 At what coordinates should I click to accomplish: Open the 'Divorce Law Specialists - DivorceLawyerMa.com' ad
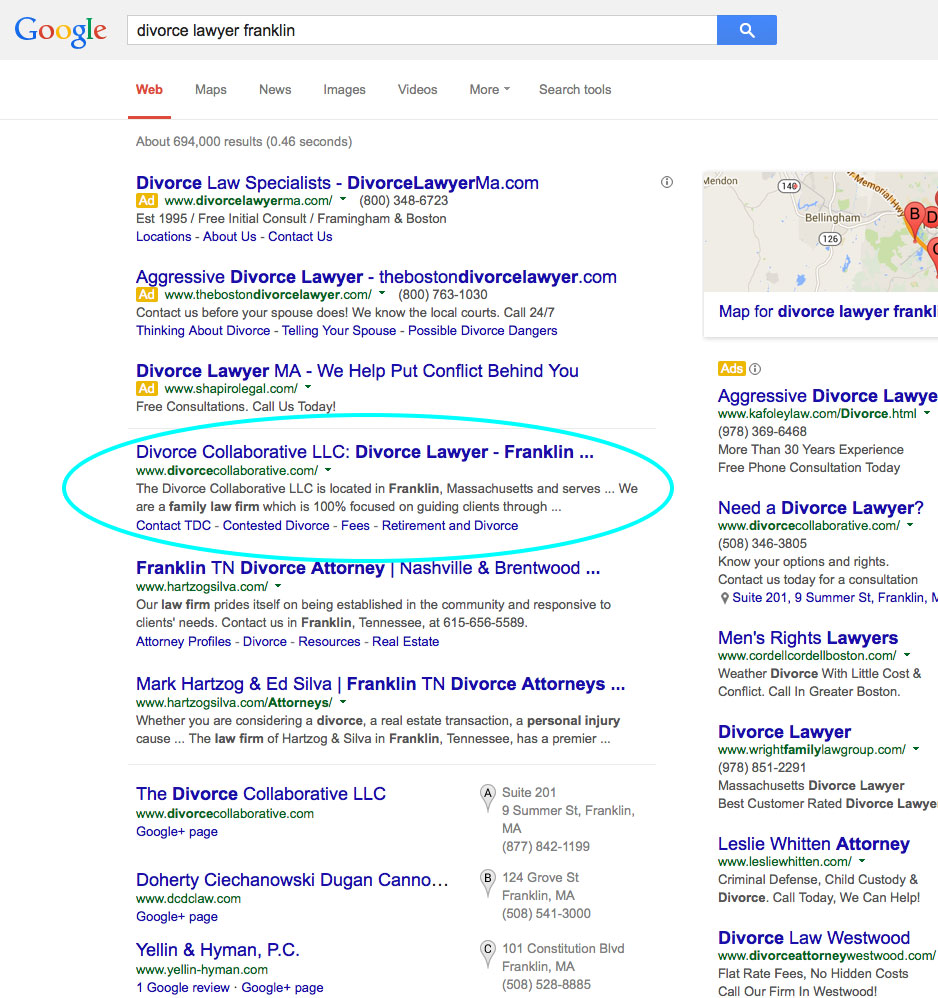(x=337, y=183)
